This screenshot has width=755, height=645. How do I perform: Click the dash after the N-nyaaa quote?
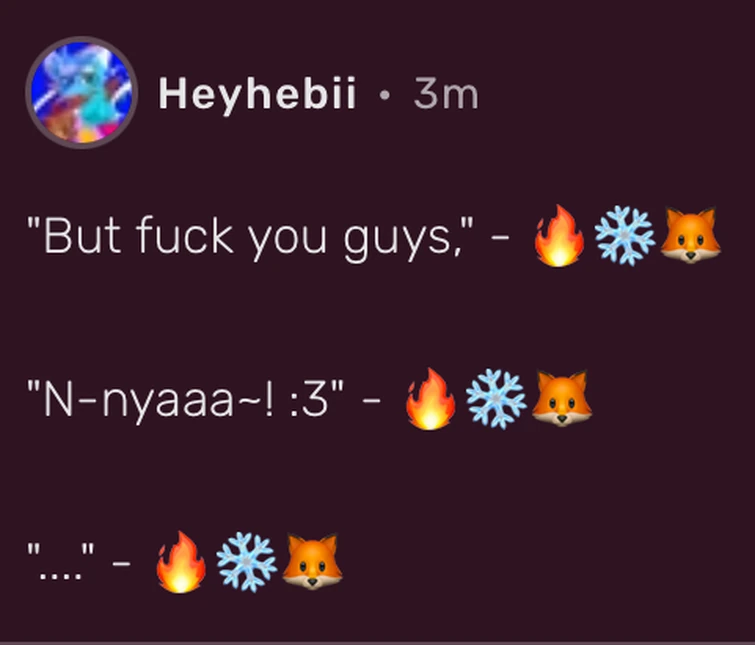tap(371, 400)
